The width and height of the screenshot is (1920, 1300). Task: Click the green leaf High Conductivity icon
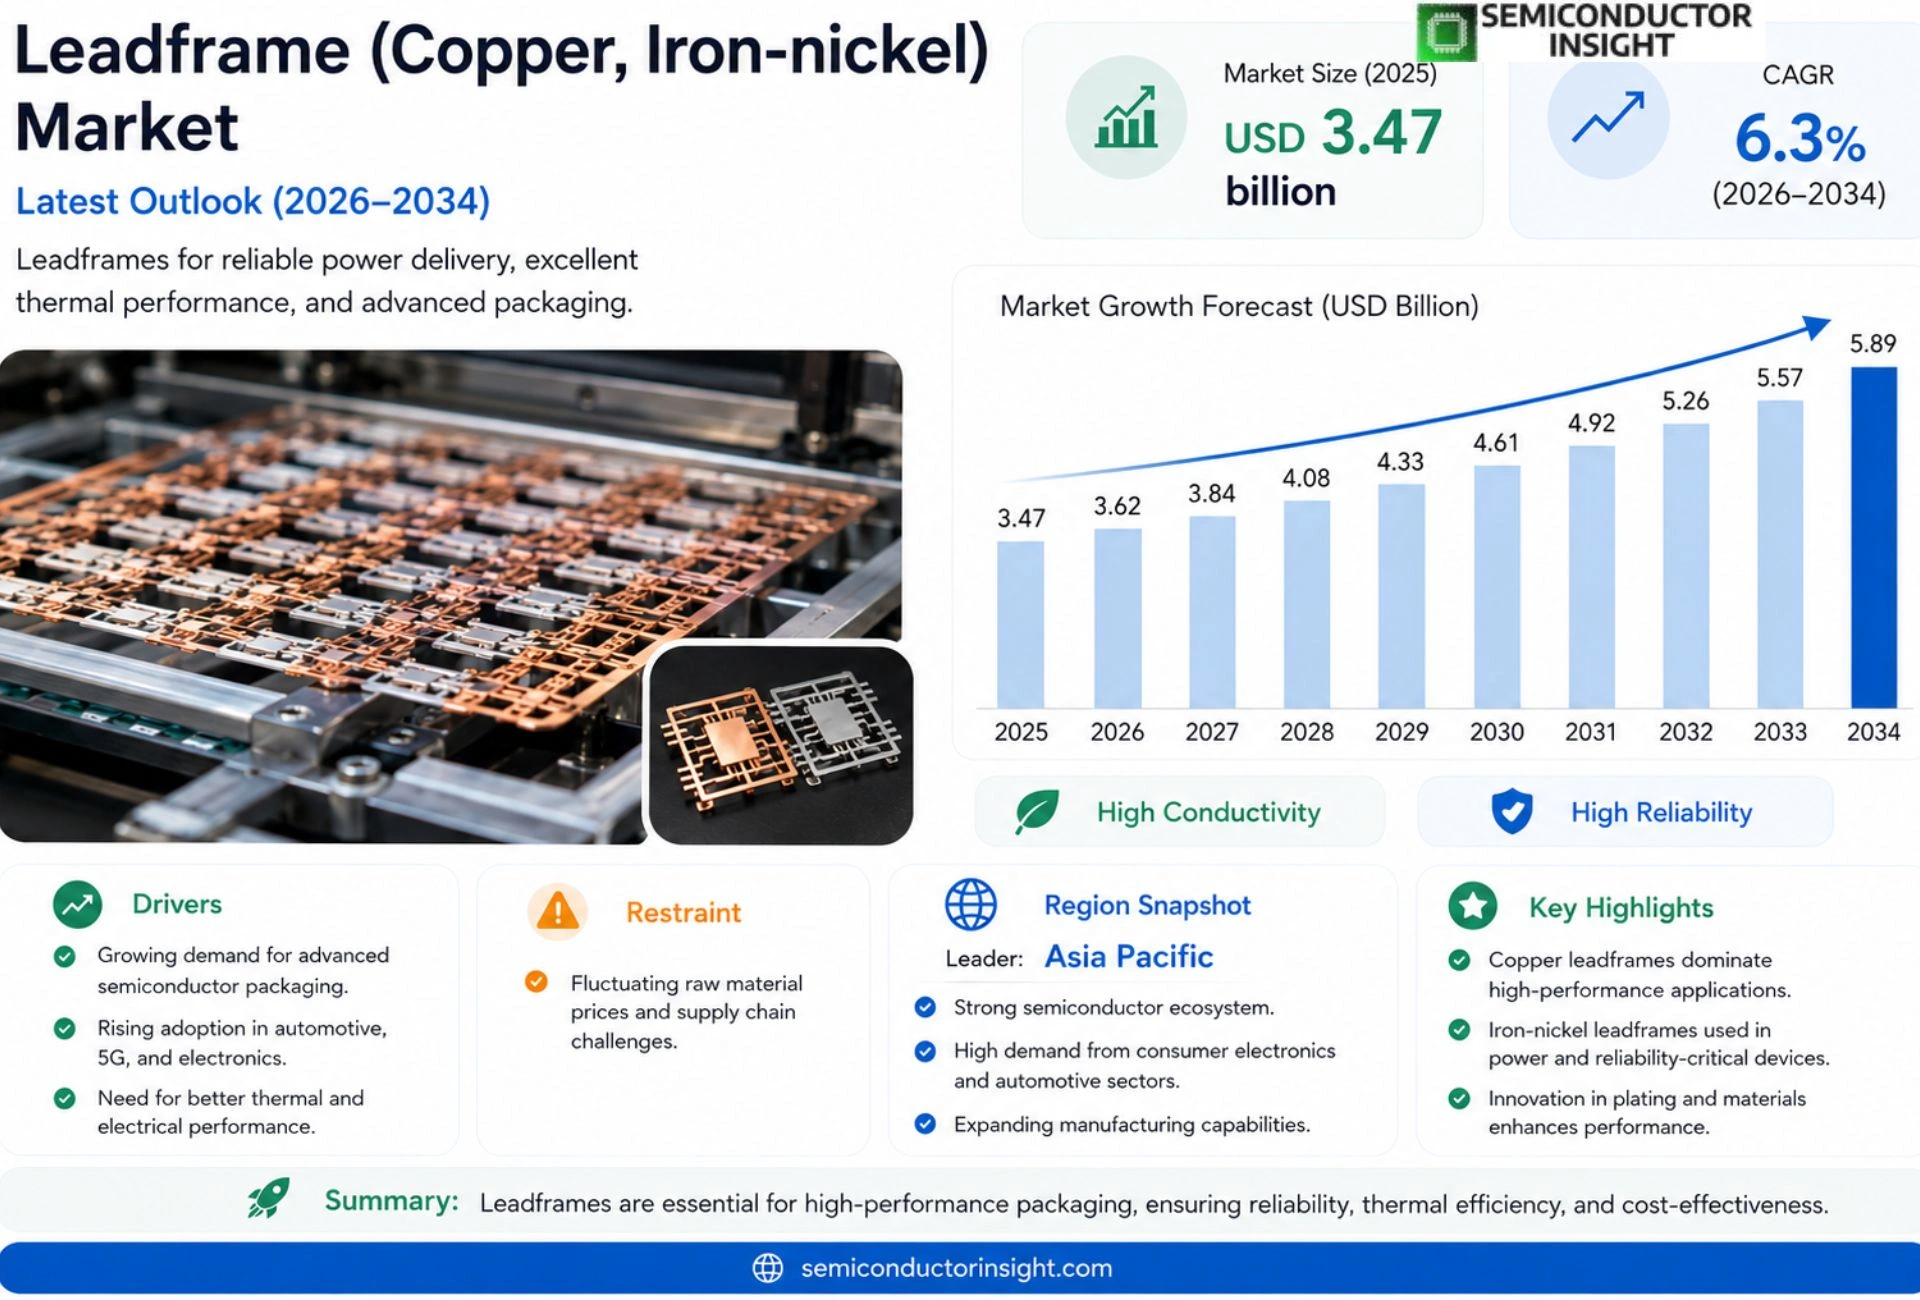(1037, 811)
